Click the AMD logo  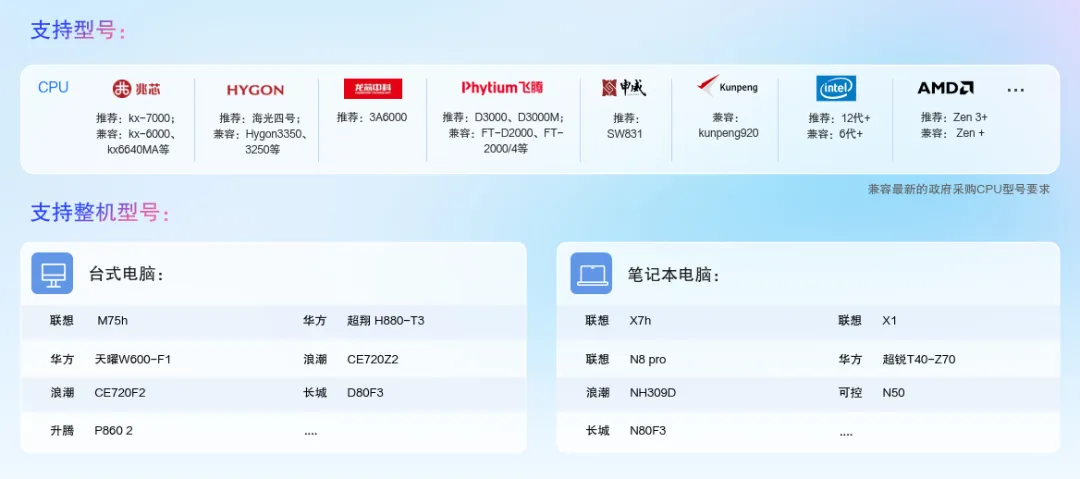click(x=945, y=88)
